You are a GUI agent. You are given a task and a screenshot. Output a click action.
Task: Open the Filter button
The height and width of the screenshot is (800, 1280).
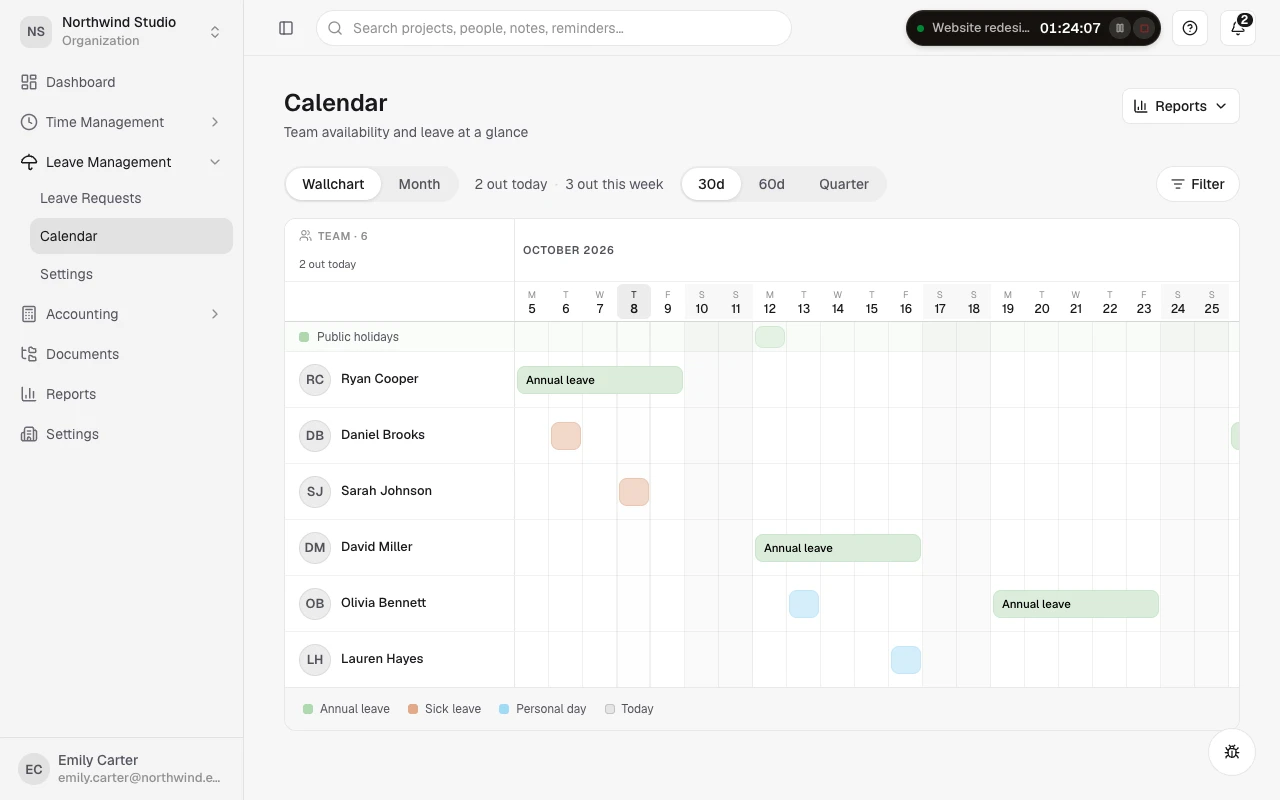coord(1198,184)
